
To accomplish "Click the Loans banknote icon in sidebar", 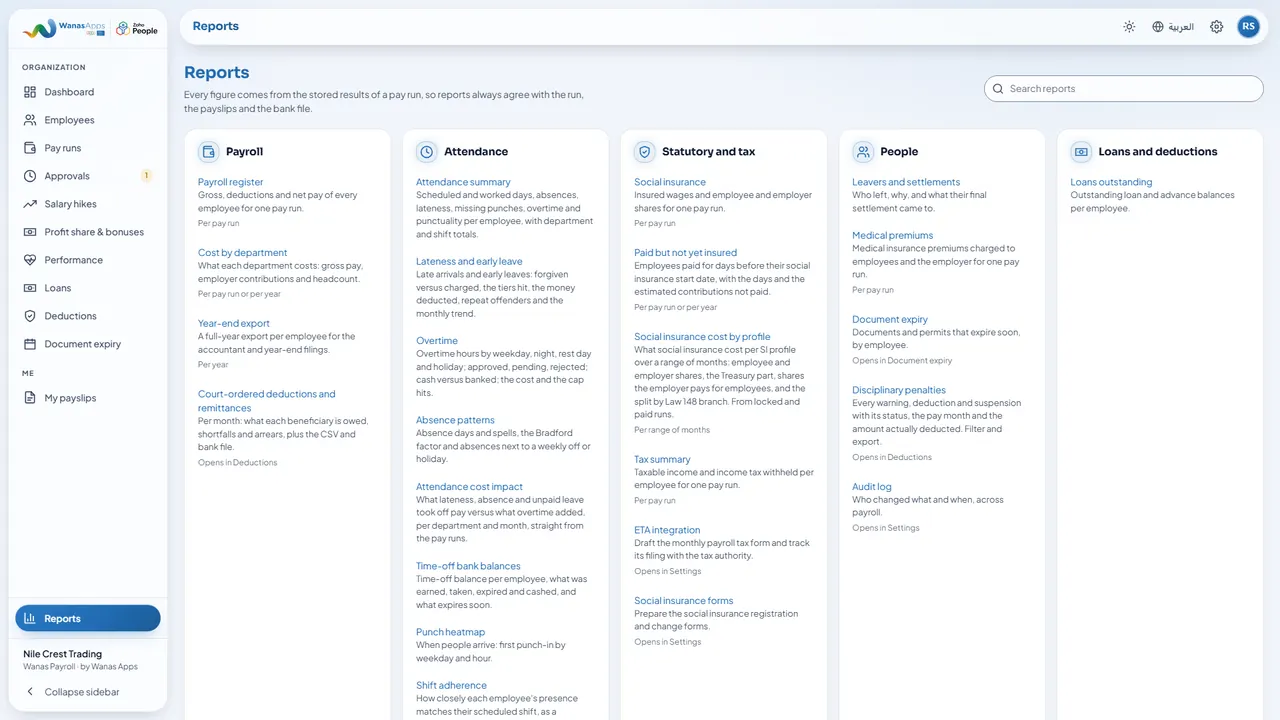I will coord(30,288).
